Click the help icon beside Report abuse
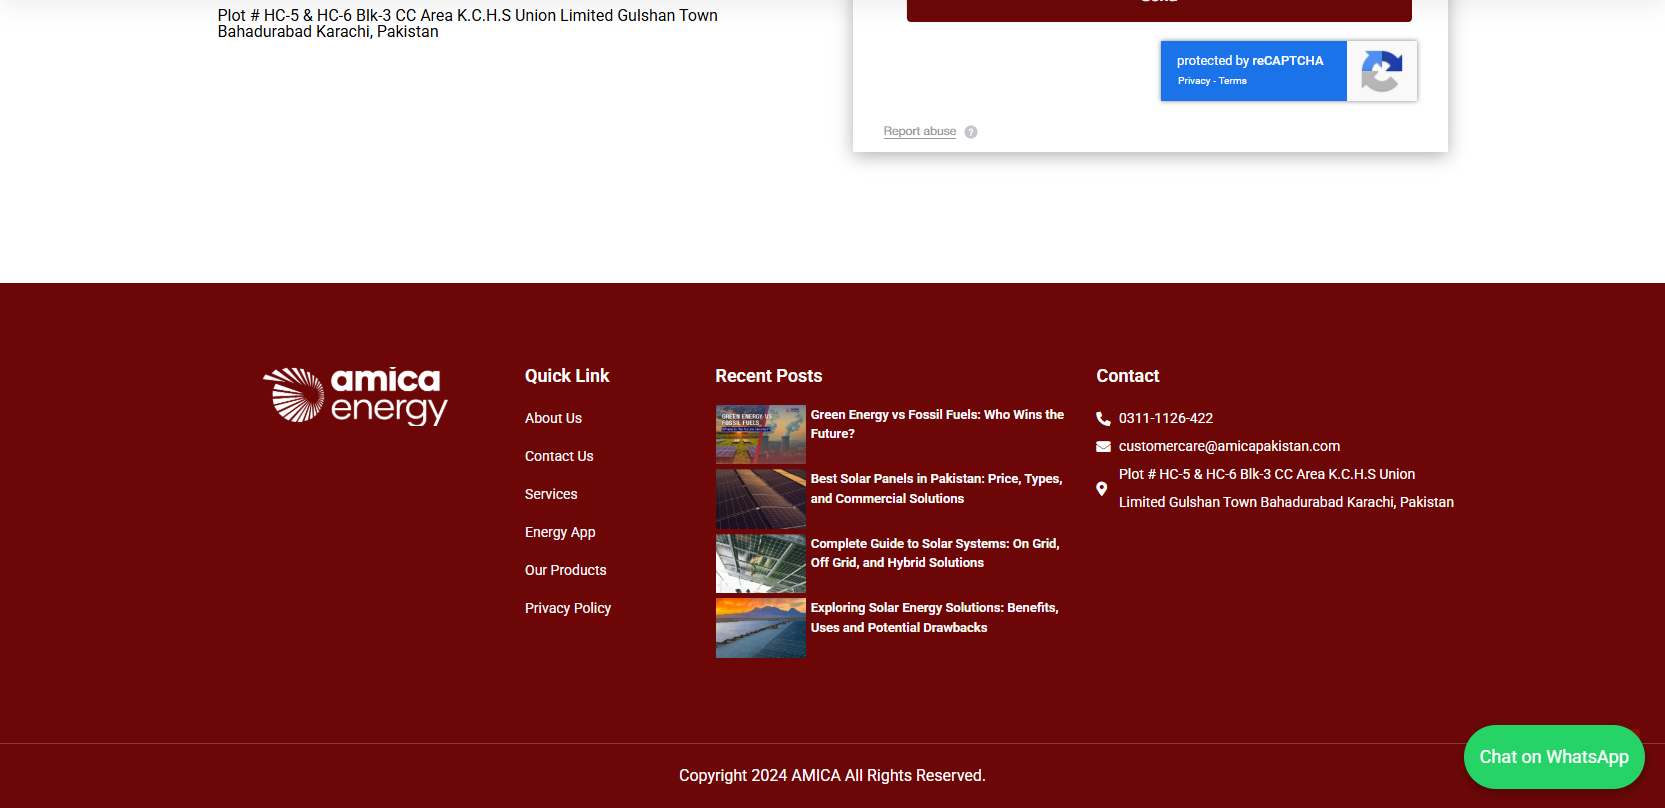Viewport: 1665px width, 808px height. 971,132
